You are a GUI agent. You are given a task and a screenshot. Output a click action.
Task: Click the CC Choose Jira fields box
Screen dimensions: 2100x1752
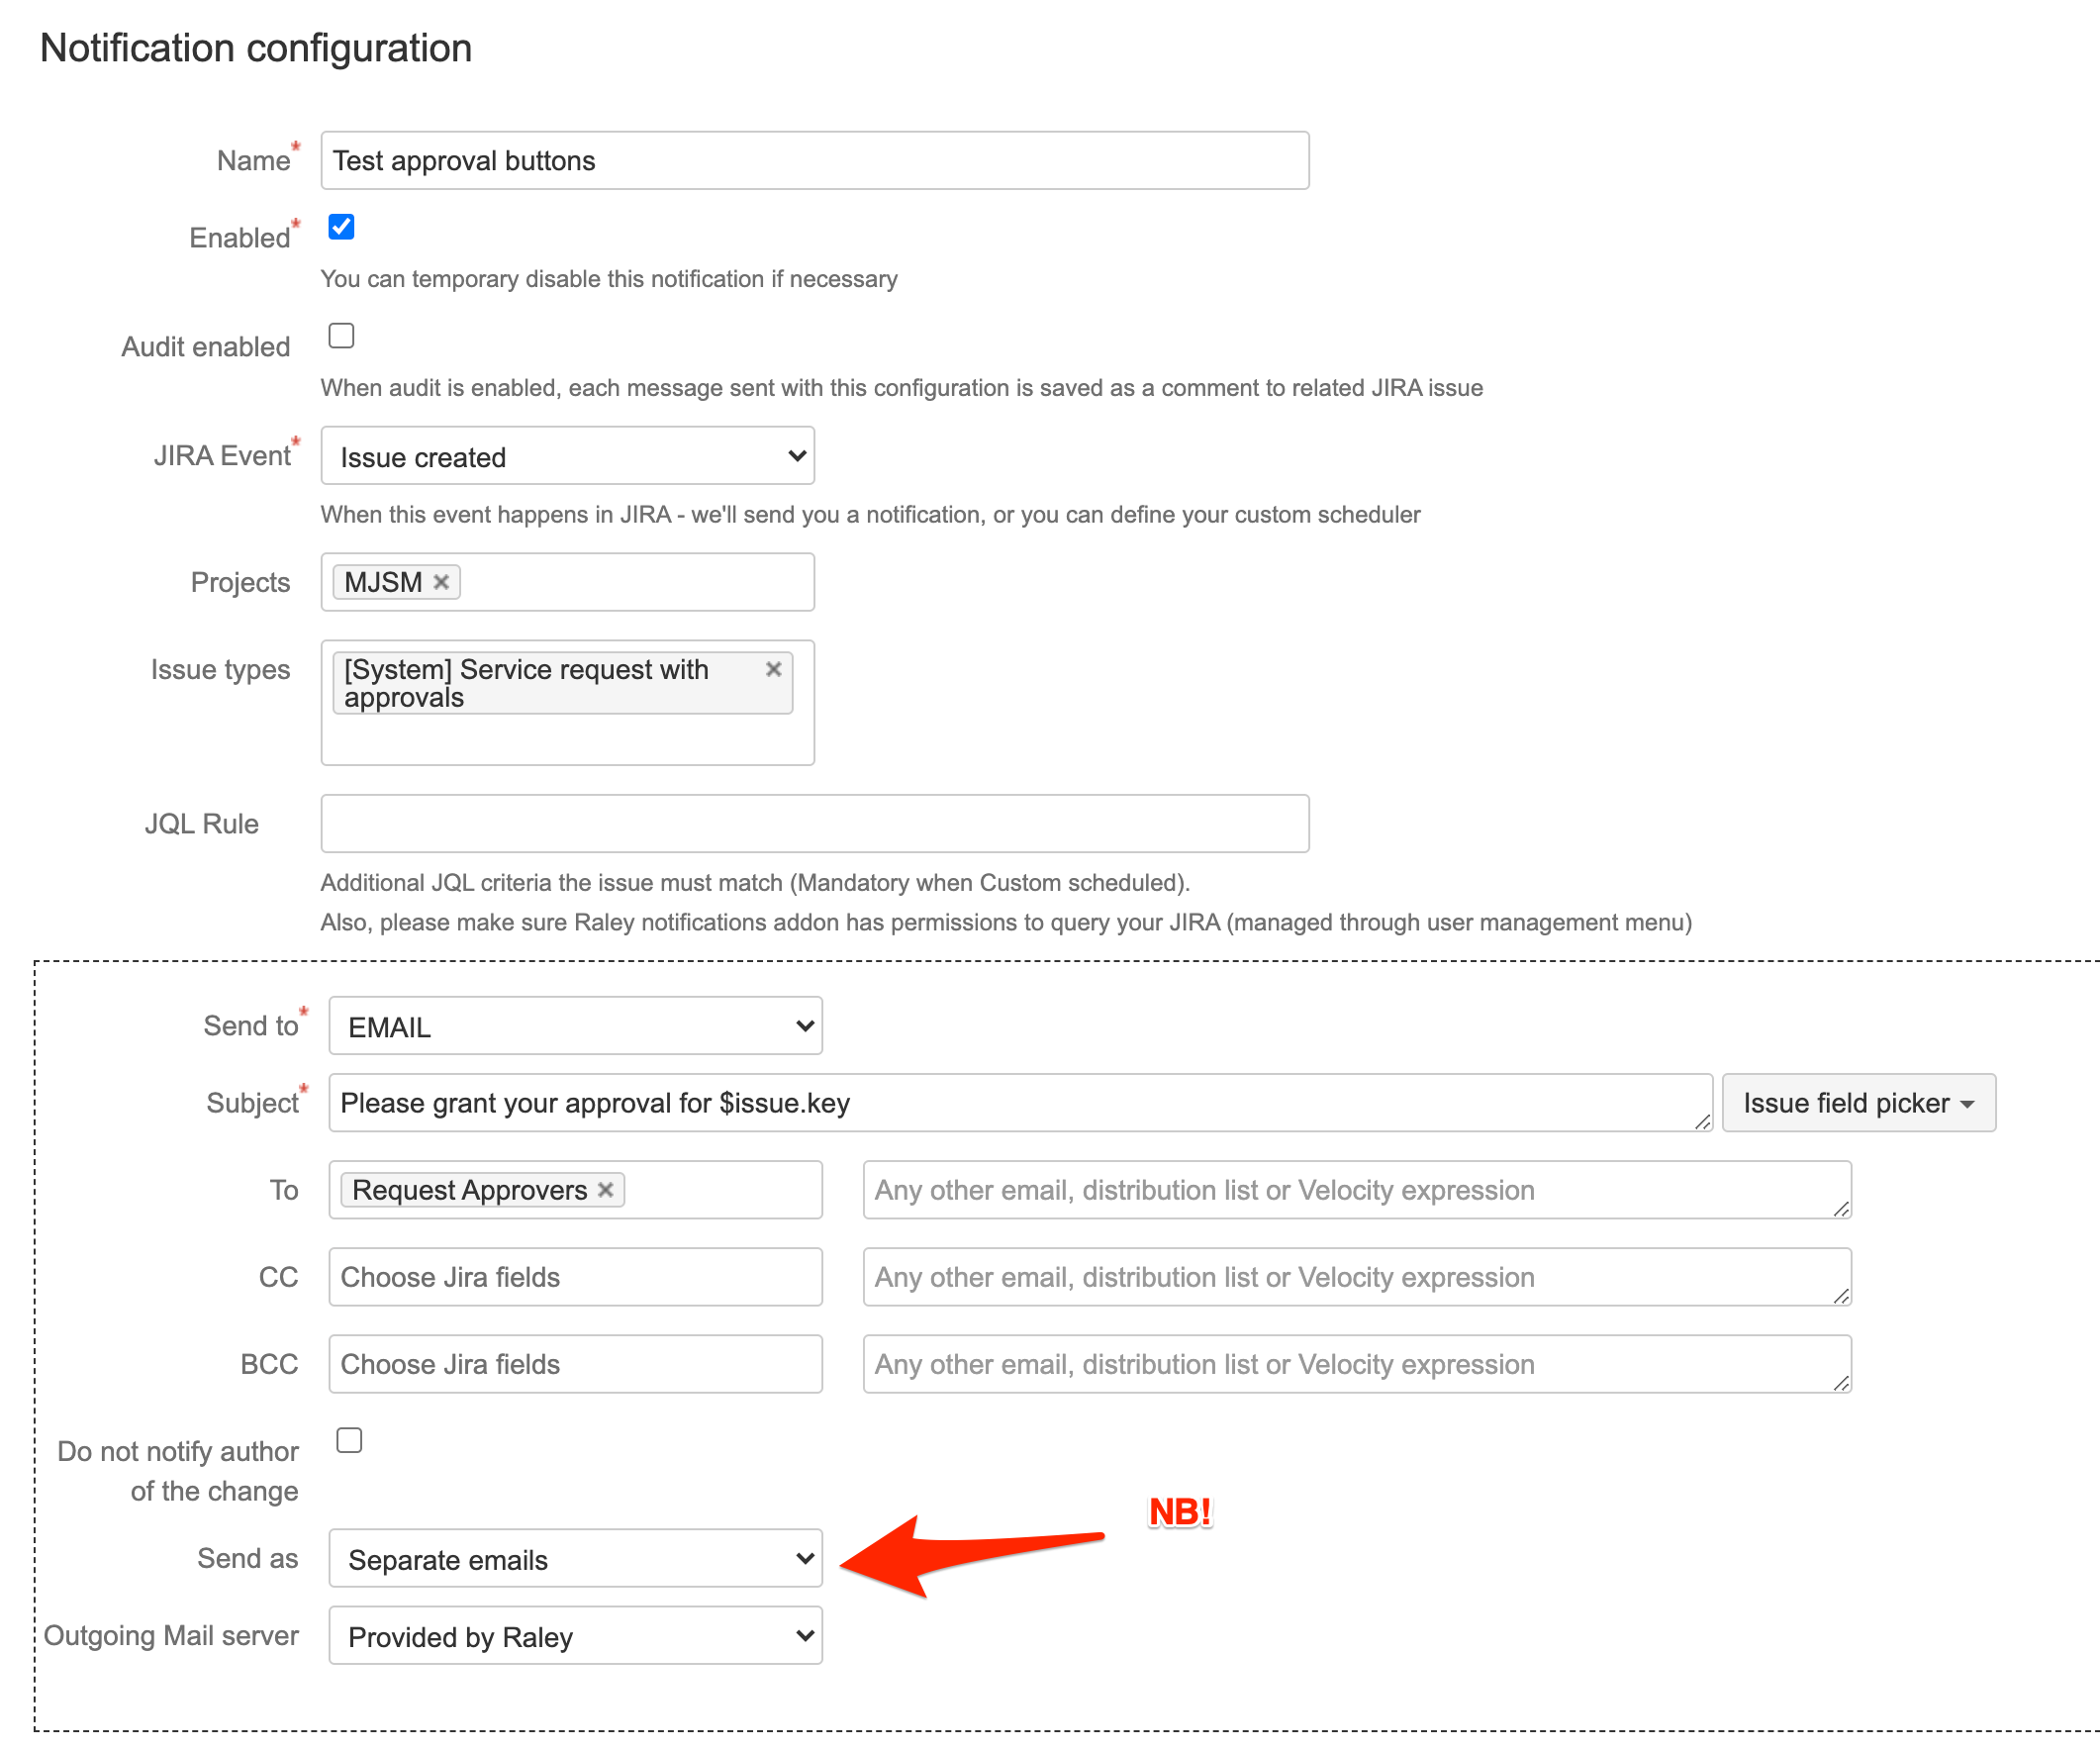(x=575, y=1277)
